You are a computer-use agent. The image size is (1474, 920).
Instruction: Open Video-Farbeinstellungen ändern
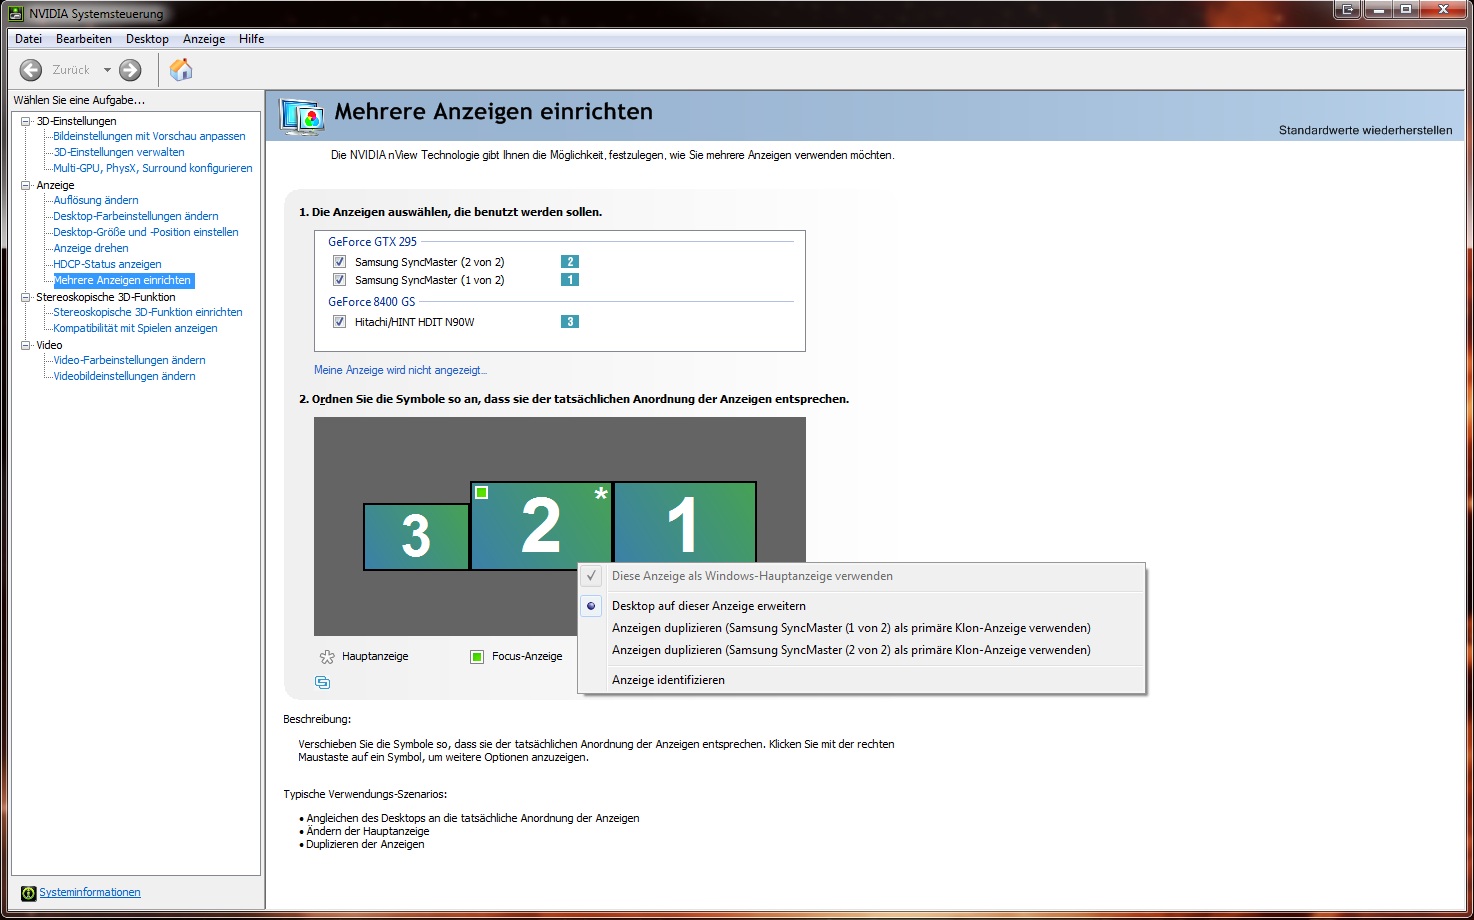tap(129, 360)
